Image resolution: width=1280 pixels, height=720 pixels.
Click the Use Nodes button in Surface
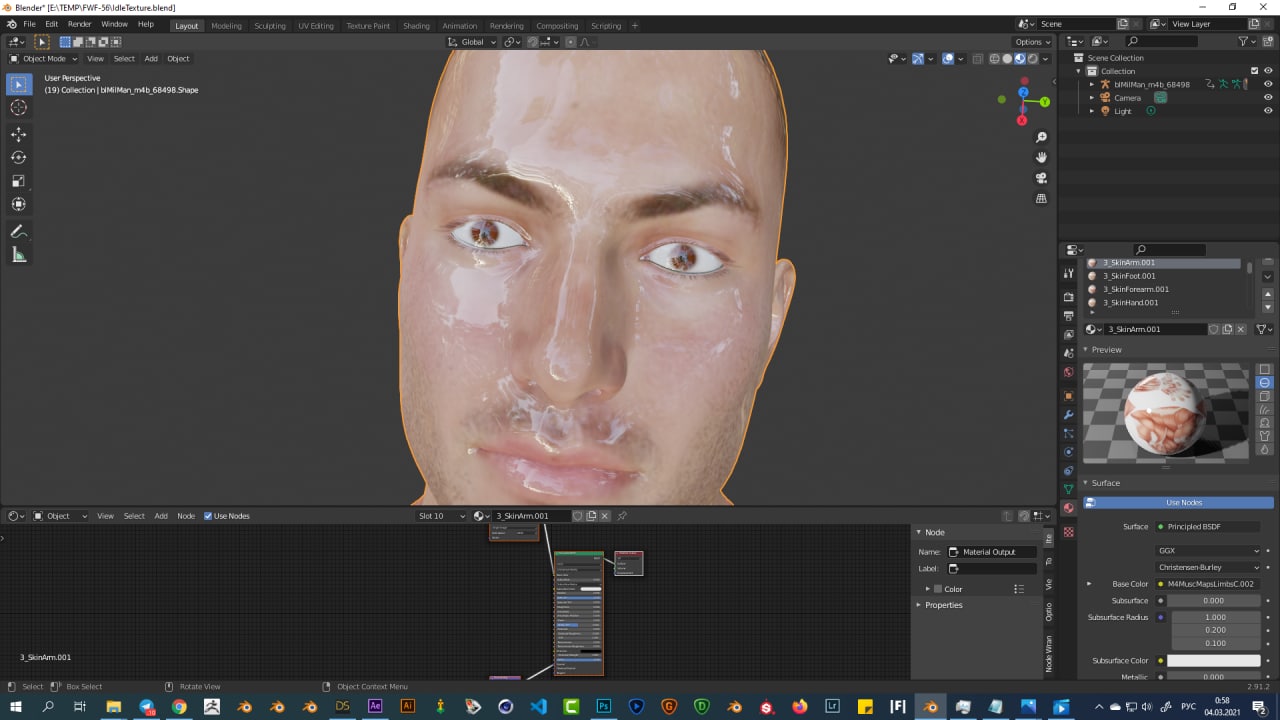coord(1178,503)
